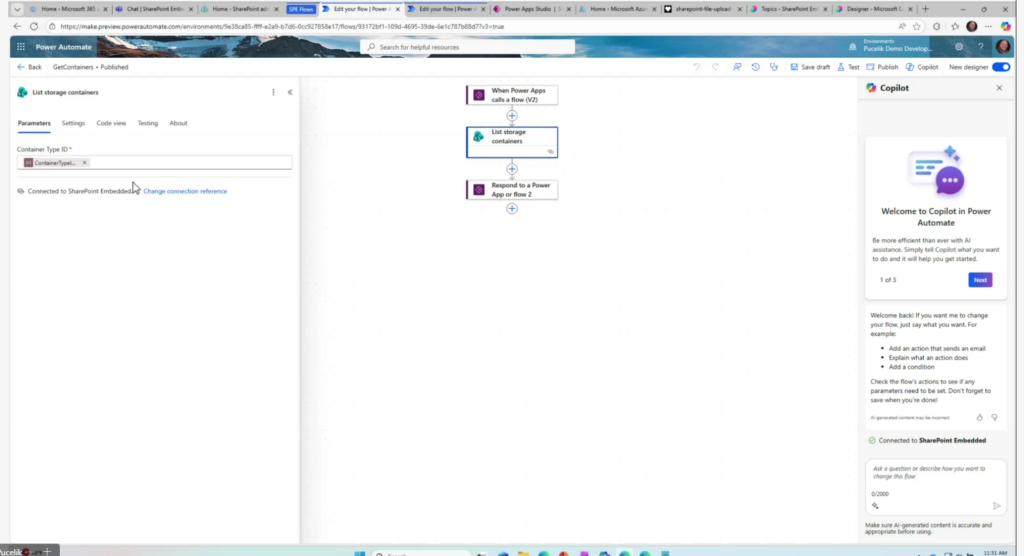Switch to the Testing tab
Viewport: 1024px width, 556px height.
click(148, 123)
